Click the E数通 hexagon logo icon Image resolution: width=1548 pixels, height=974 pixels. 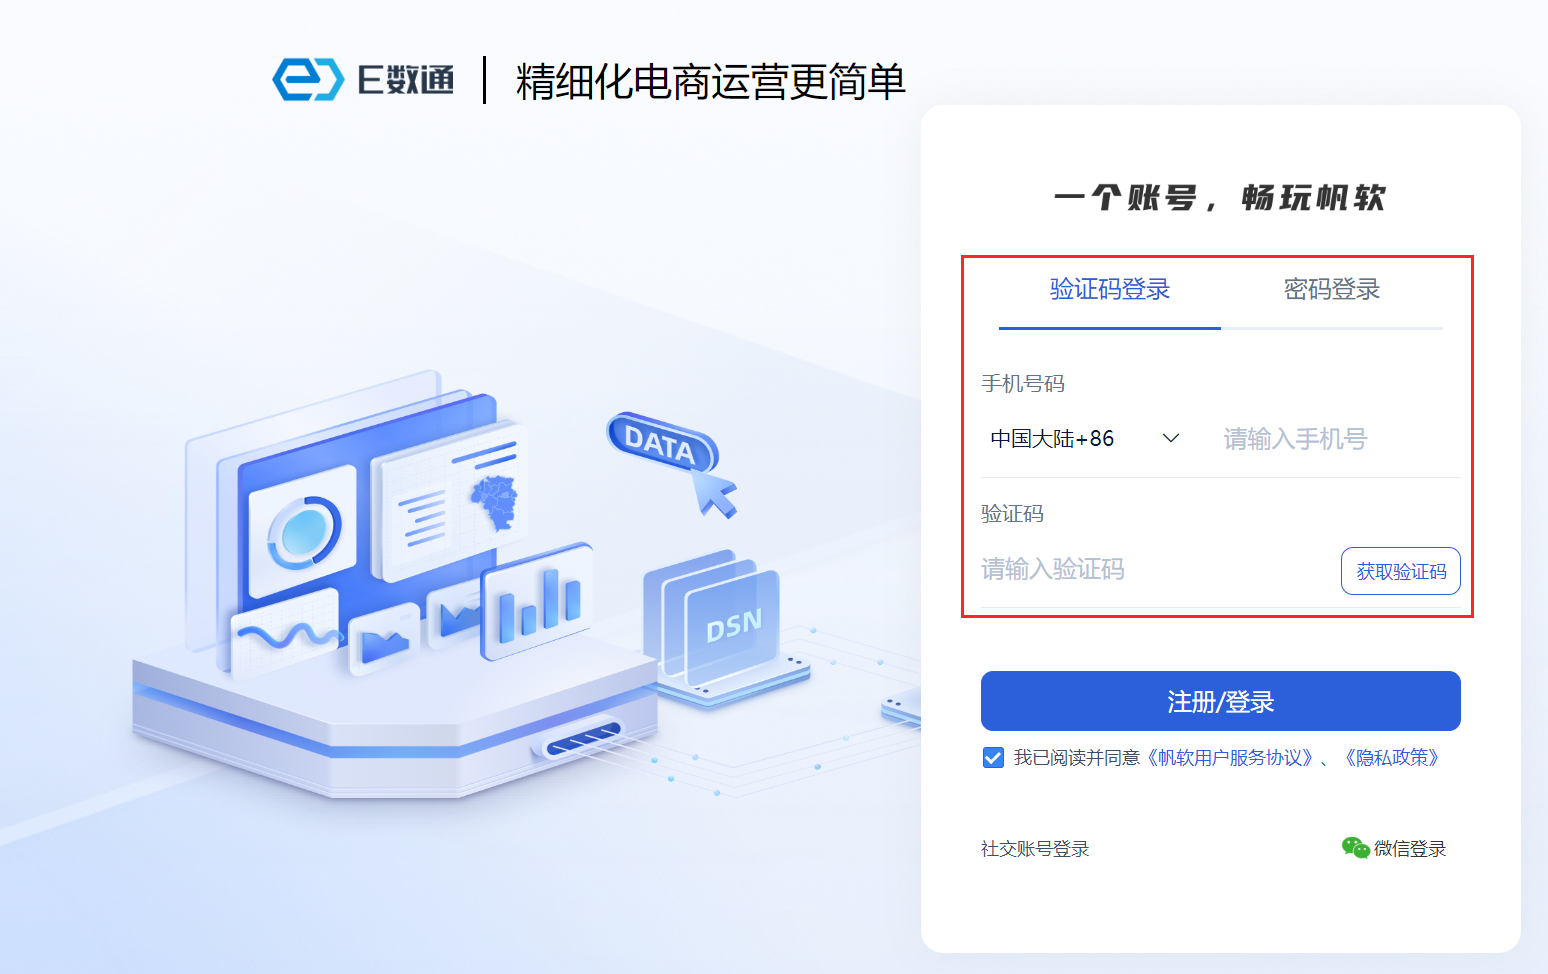pyautogui.click(x=308, y=79)
